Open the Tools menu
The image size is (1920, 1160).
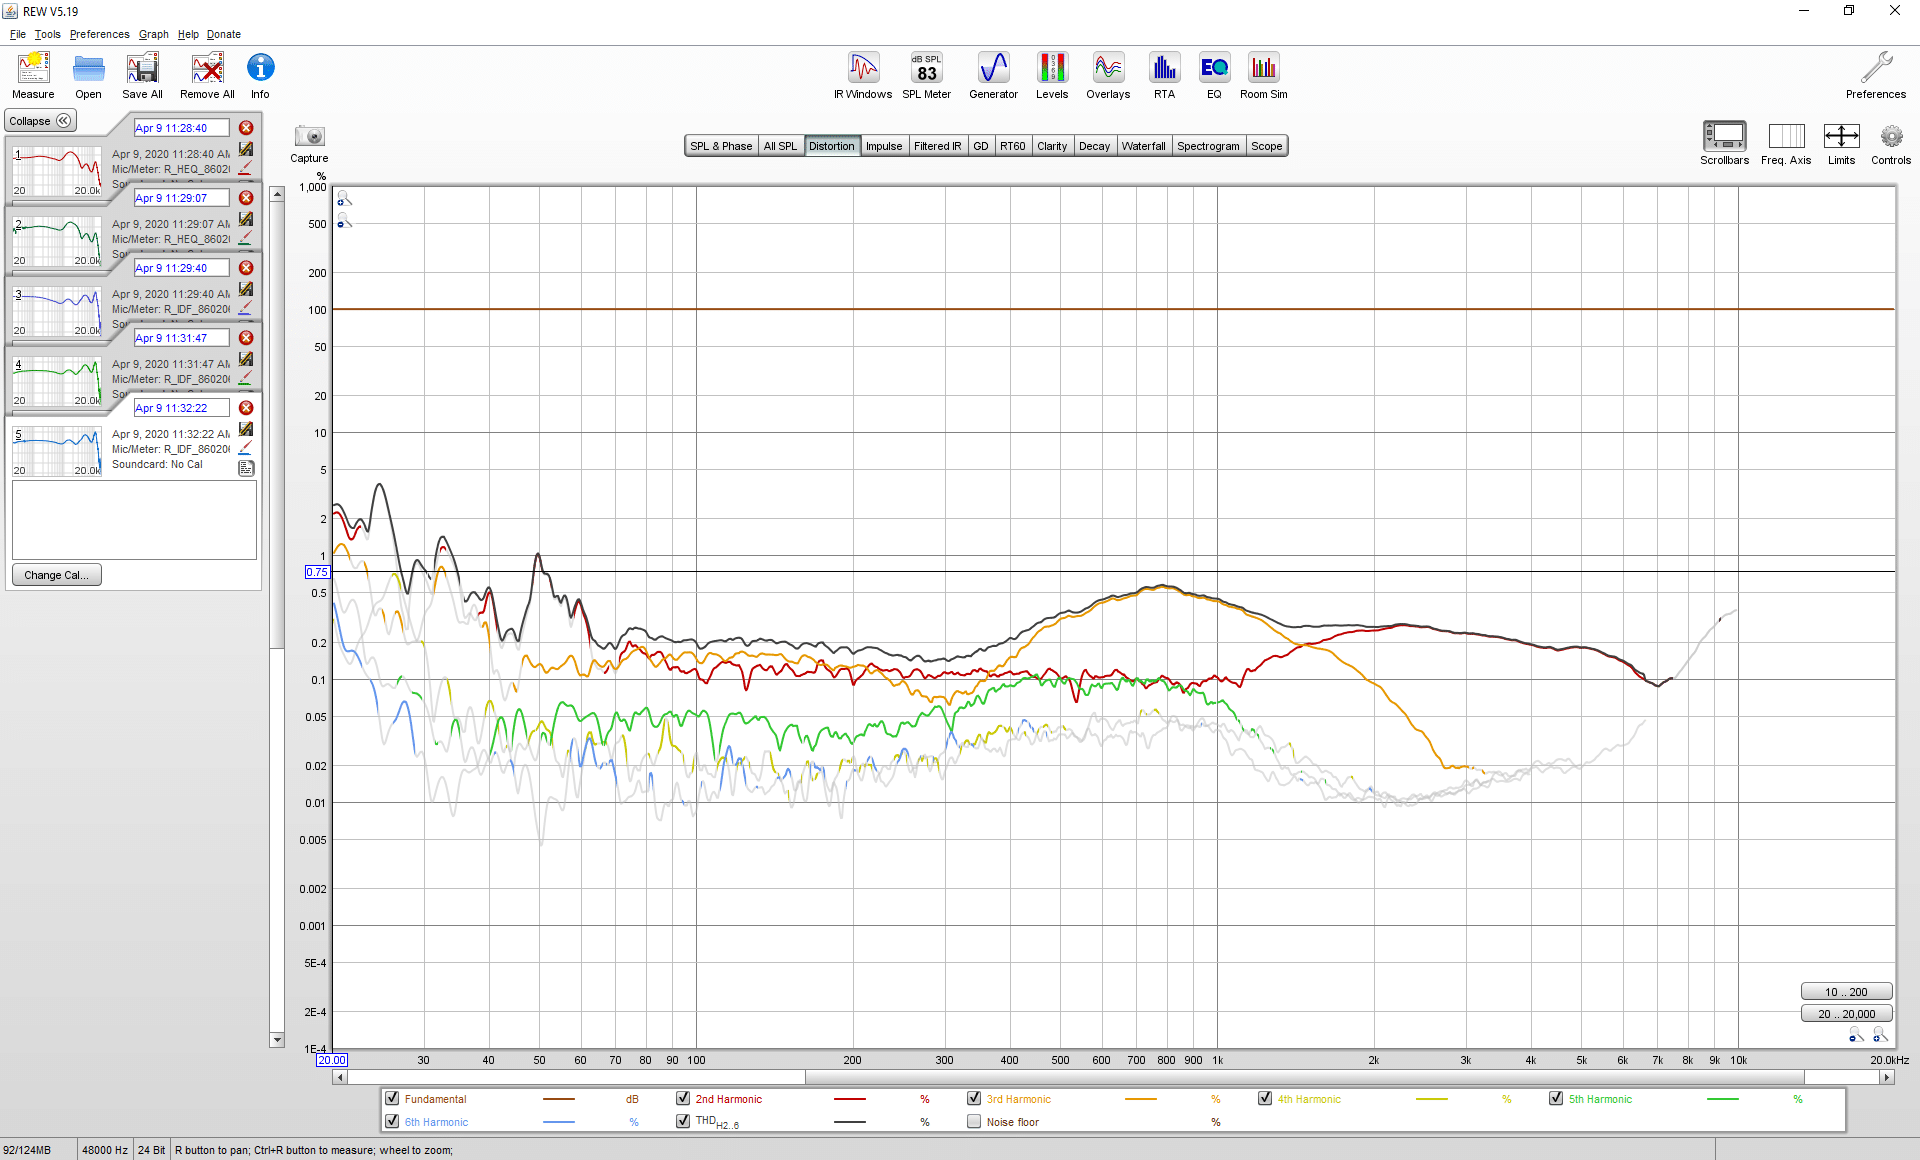(47, 34)
